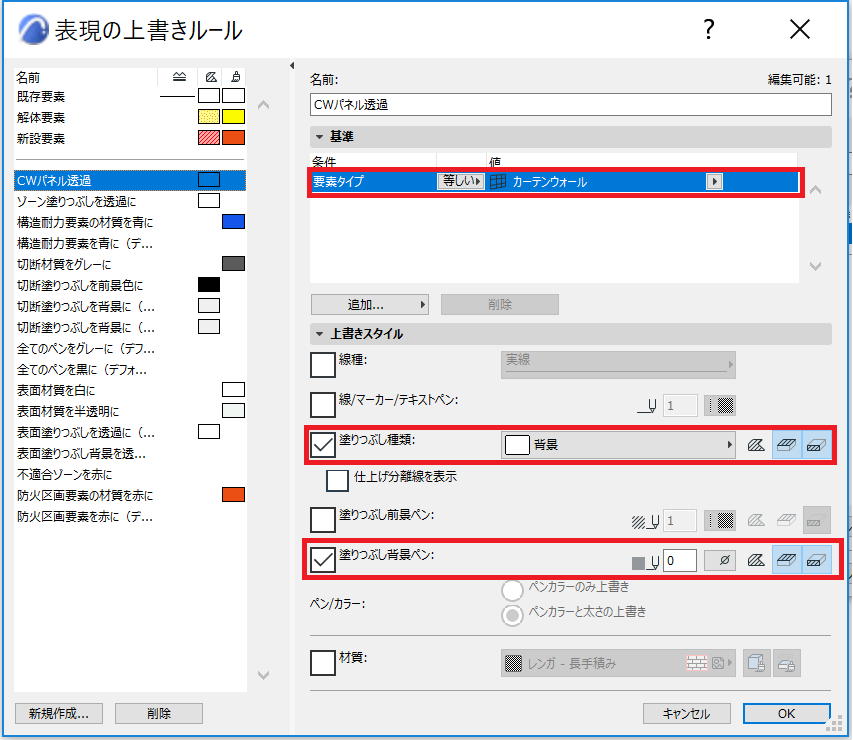The height and width of the screenshot is (740, 853).
Task: Click background pen number field showing 0
Action: [x=679, y=560]
